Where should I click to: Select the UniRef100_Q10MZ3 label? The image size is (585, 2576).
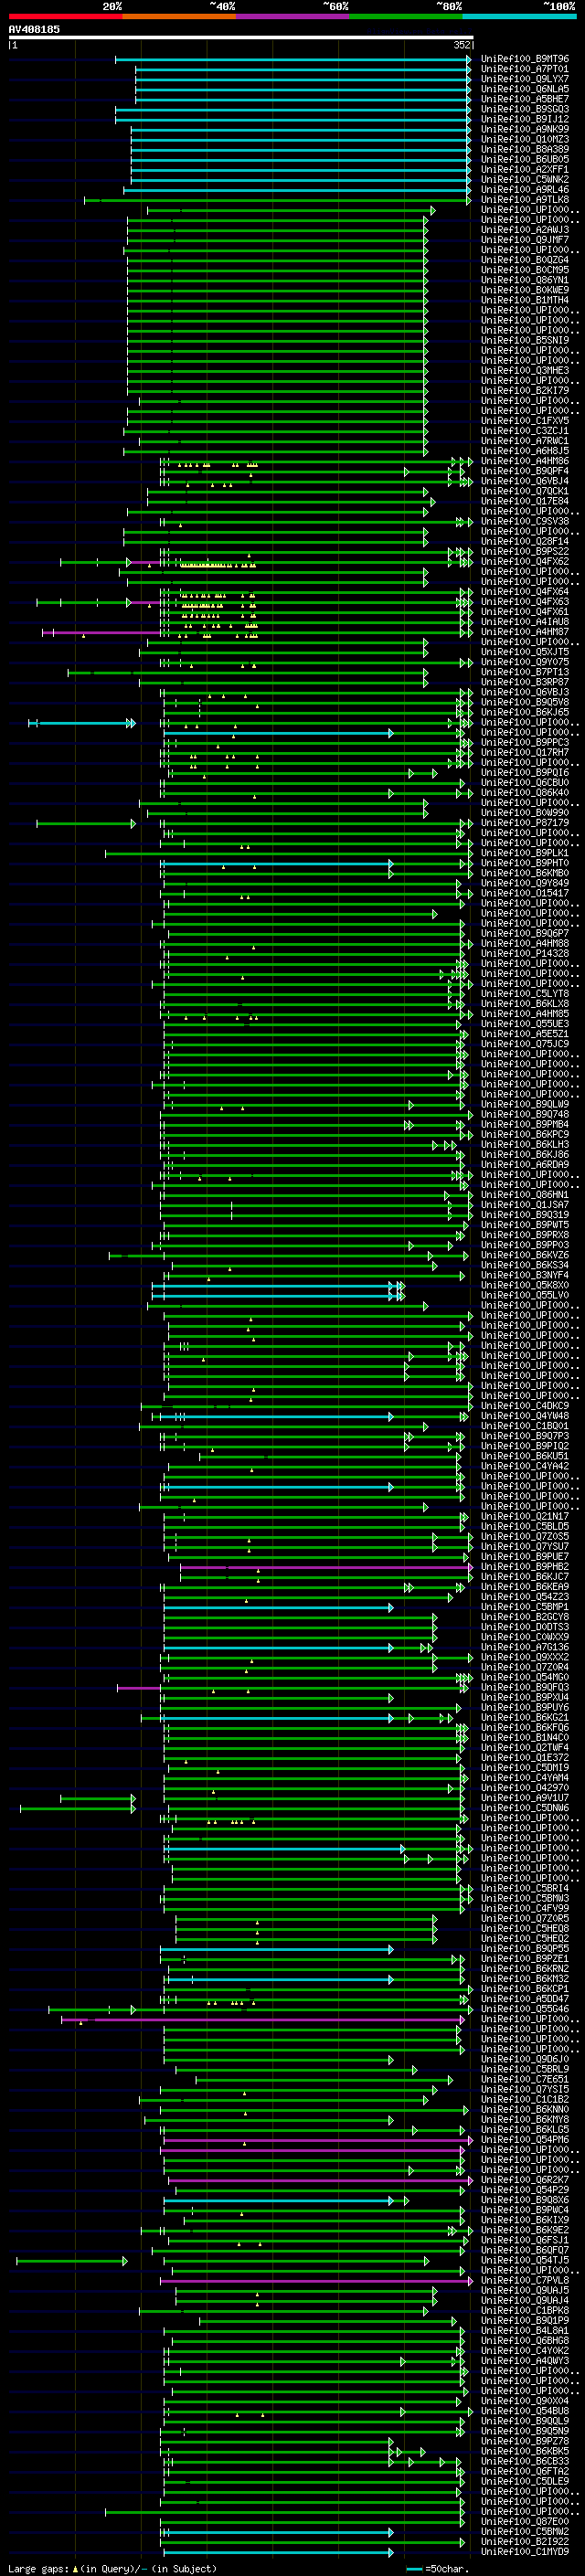(524, 139)
